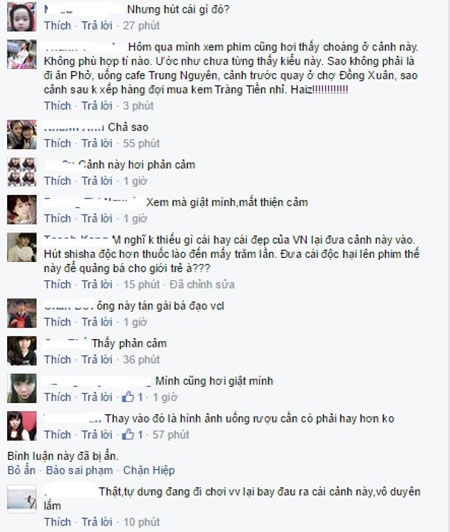Click the thumbs-up icon on the "rượu cần" comment
This screenshot has width=450, height=532.
pyautogui.click(x=128, y=434)
